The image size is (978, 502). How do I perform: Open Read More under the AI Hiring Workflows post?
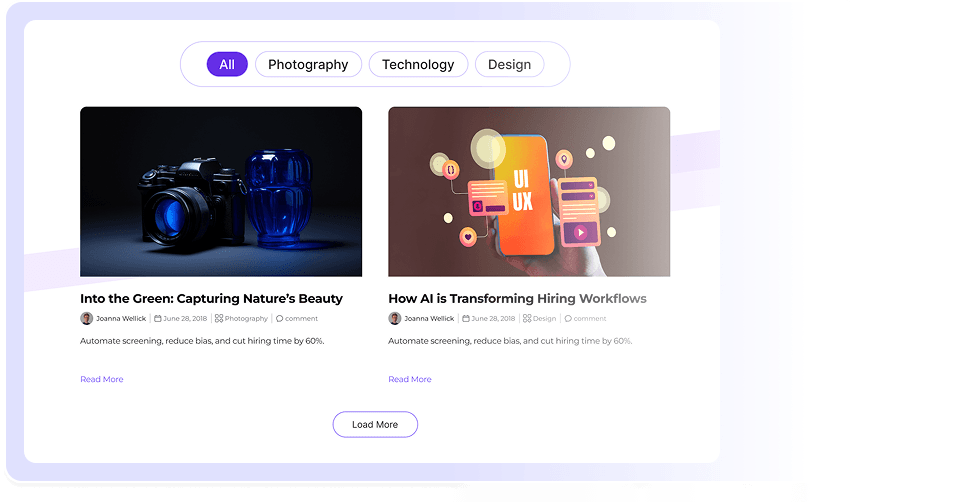point(410,379)
